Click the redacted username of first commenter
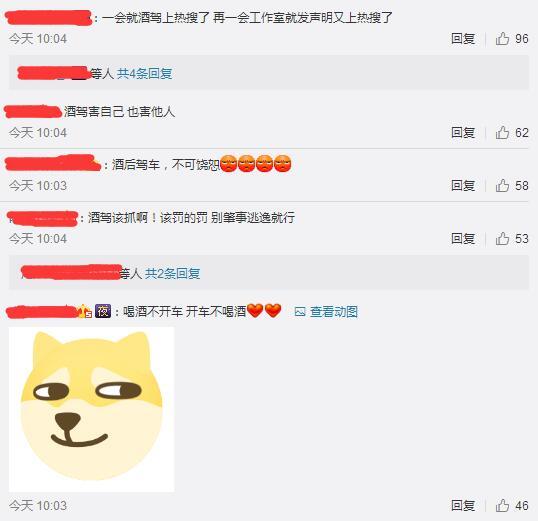The width and height of the screenshot is (538, 521). tap(49, 18)
